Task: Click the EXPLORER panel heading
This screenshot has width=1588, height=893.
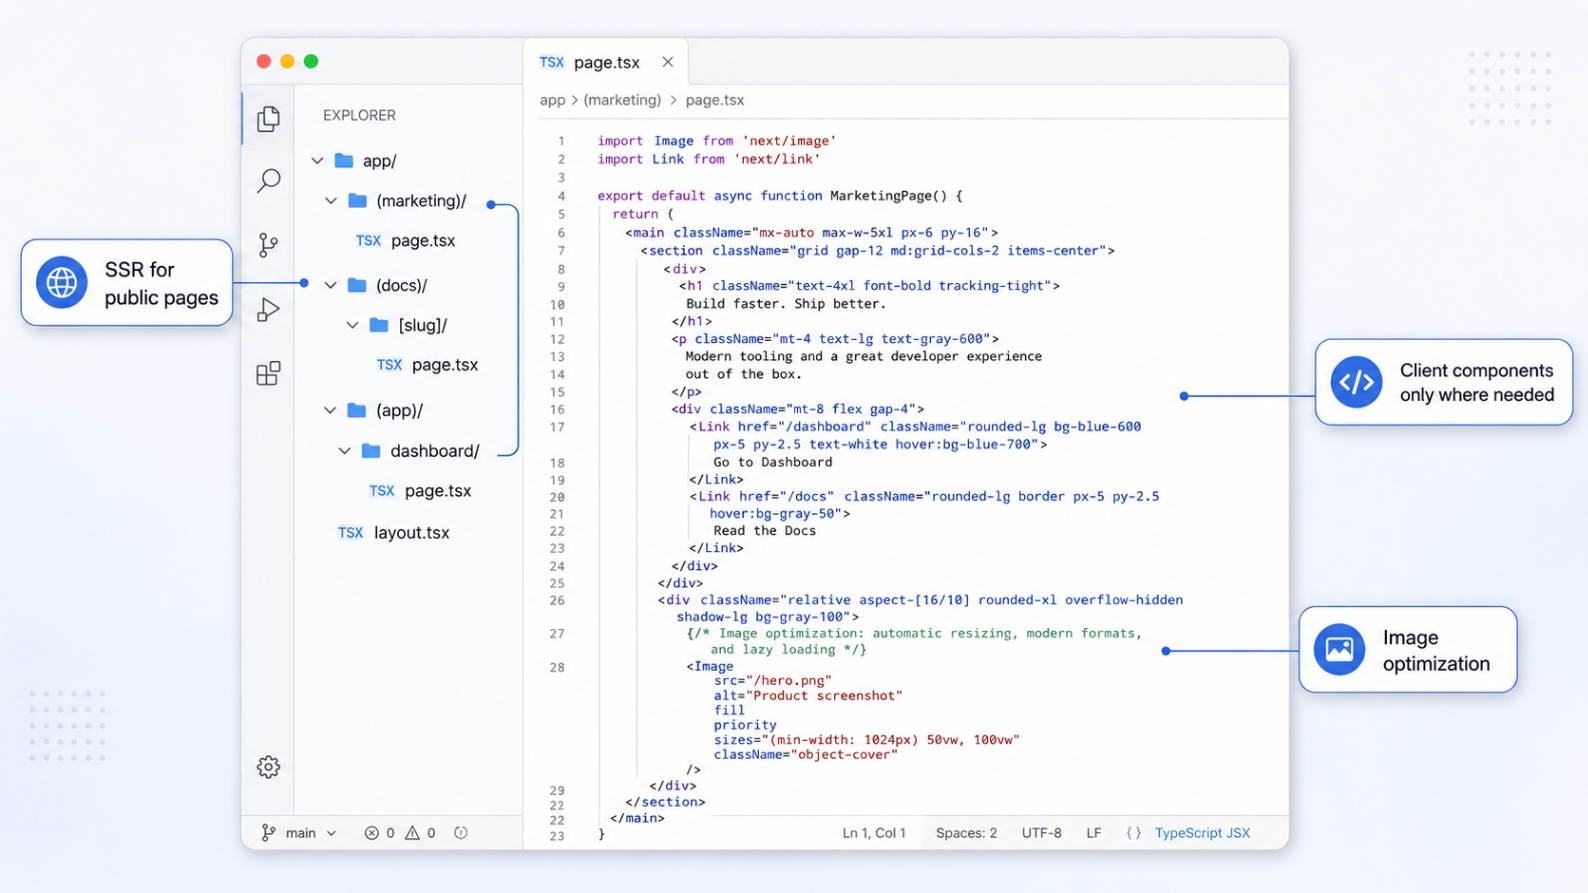Action: click(x=359, y=115)
